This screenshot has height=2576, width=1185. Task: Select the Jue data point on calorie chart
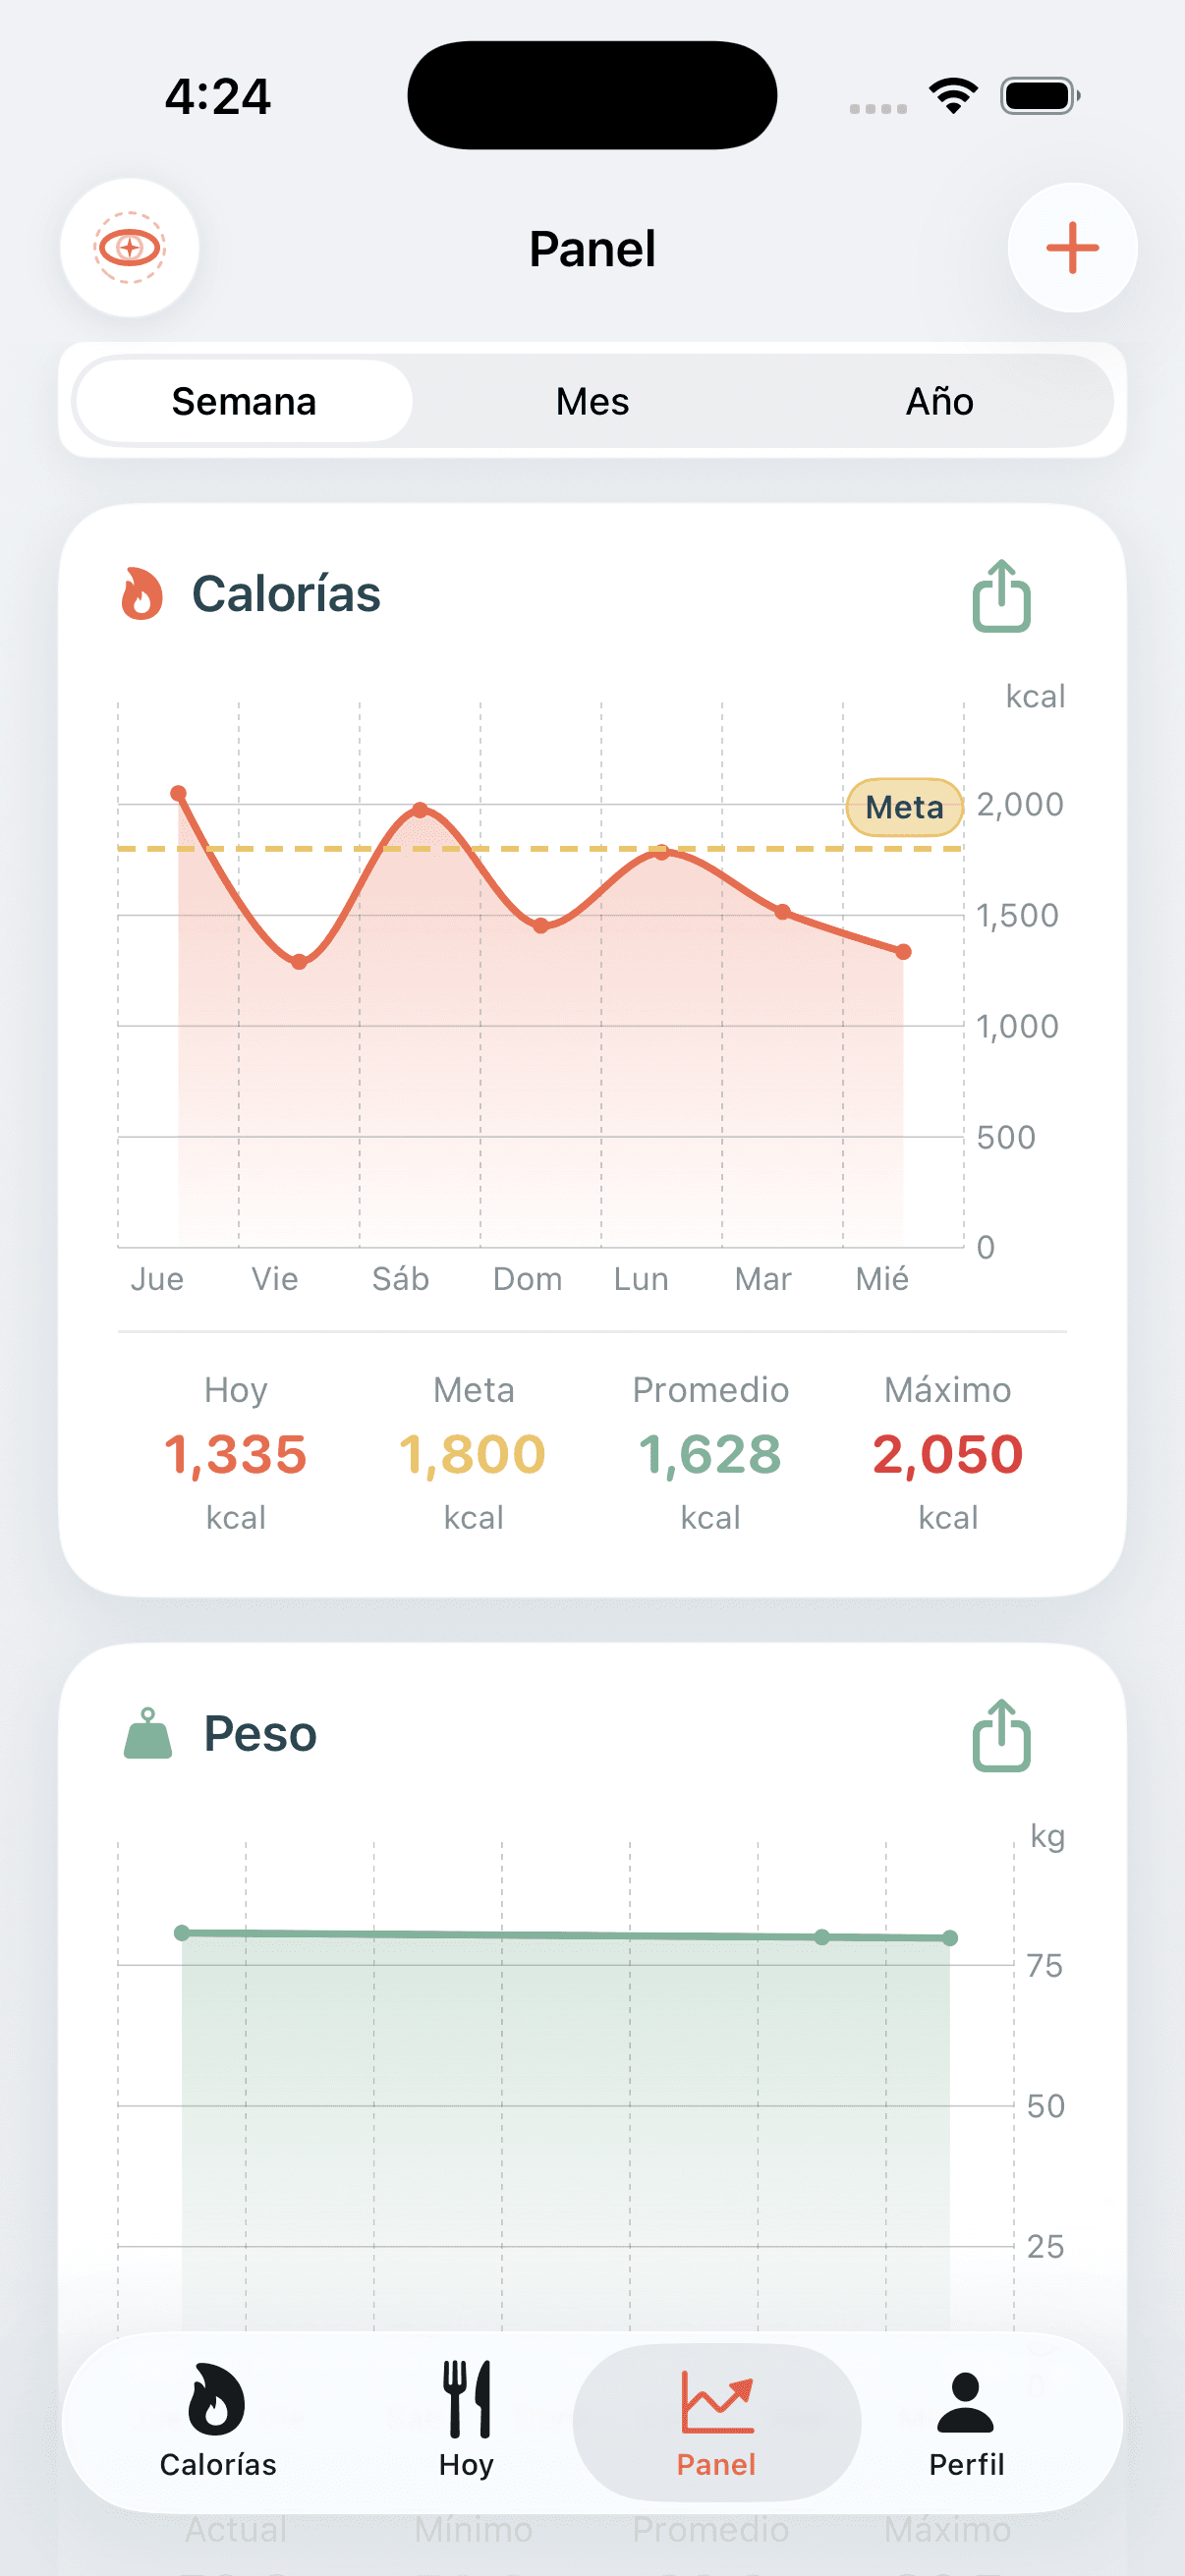coord(178,793)
